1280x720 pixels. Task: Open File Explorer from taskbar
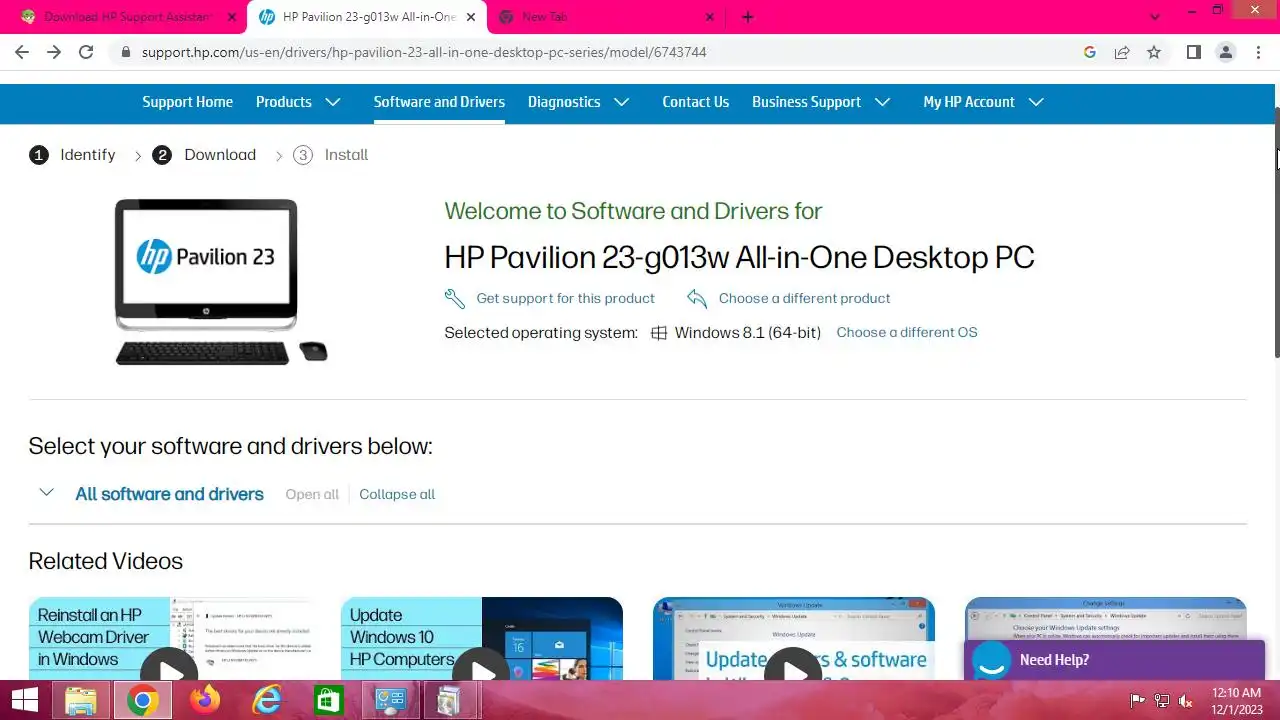tap(81, 700)
